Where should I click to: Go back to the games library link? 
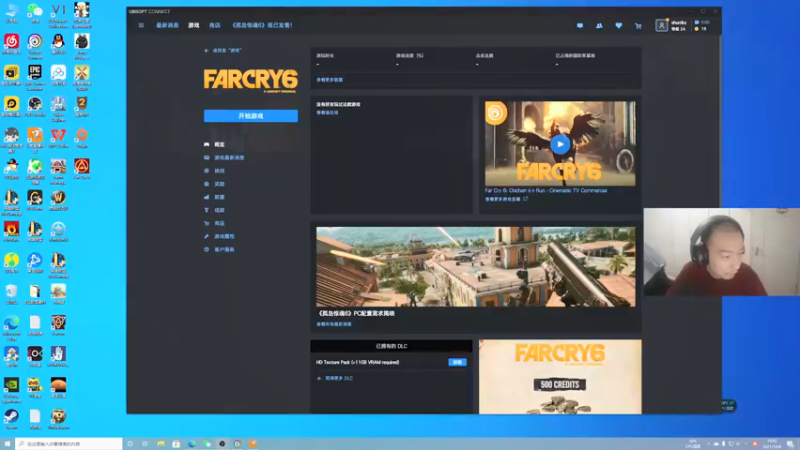(222, 51)
